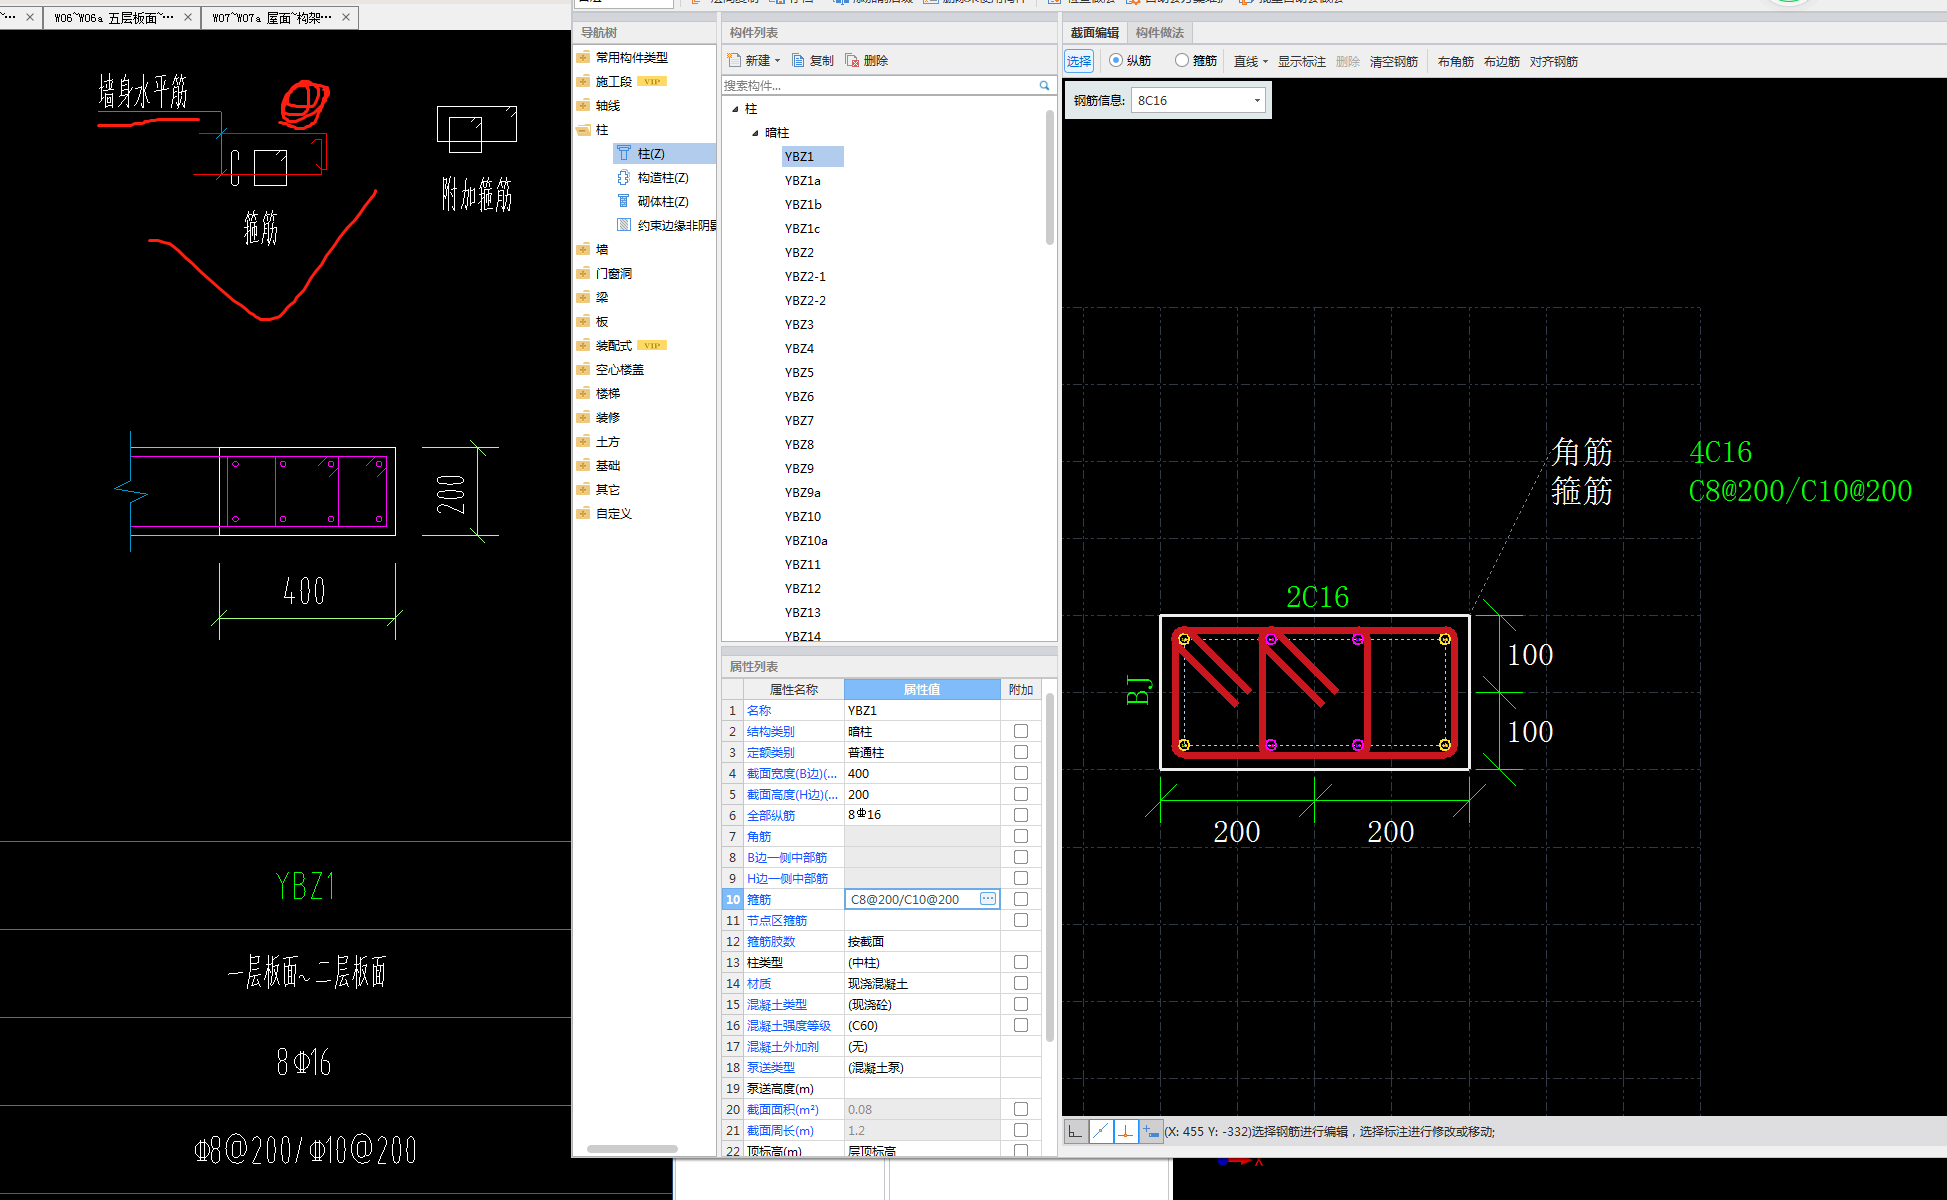This screenshot has width=1947, height=1200.
Task: Click the green 2C16 rebar label in section
Action: pyautogui.click(x=1317, y=597)
